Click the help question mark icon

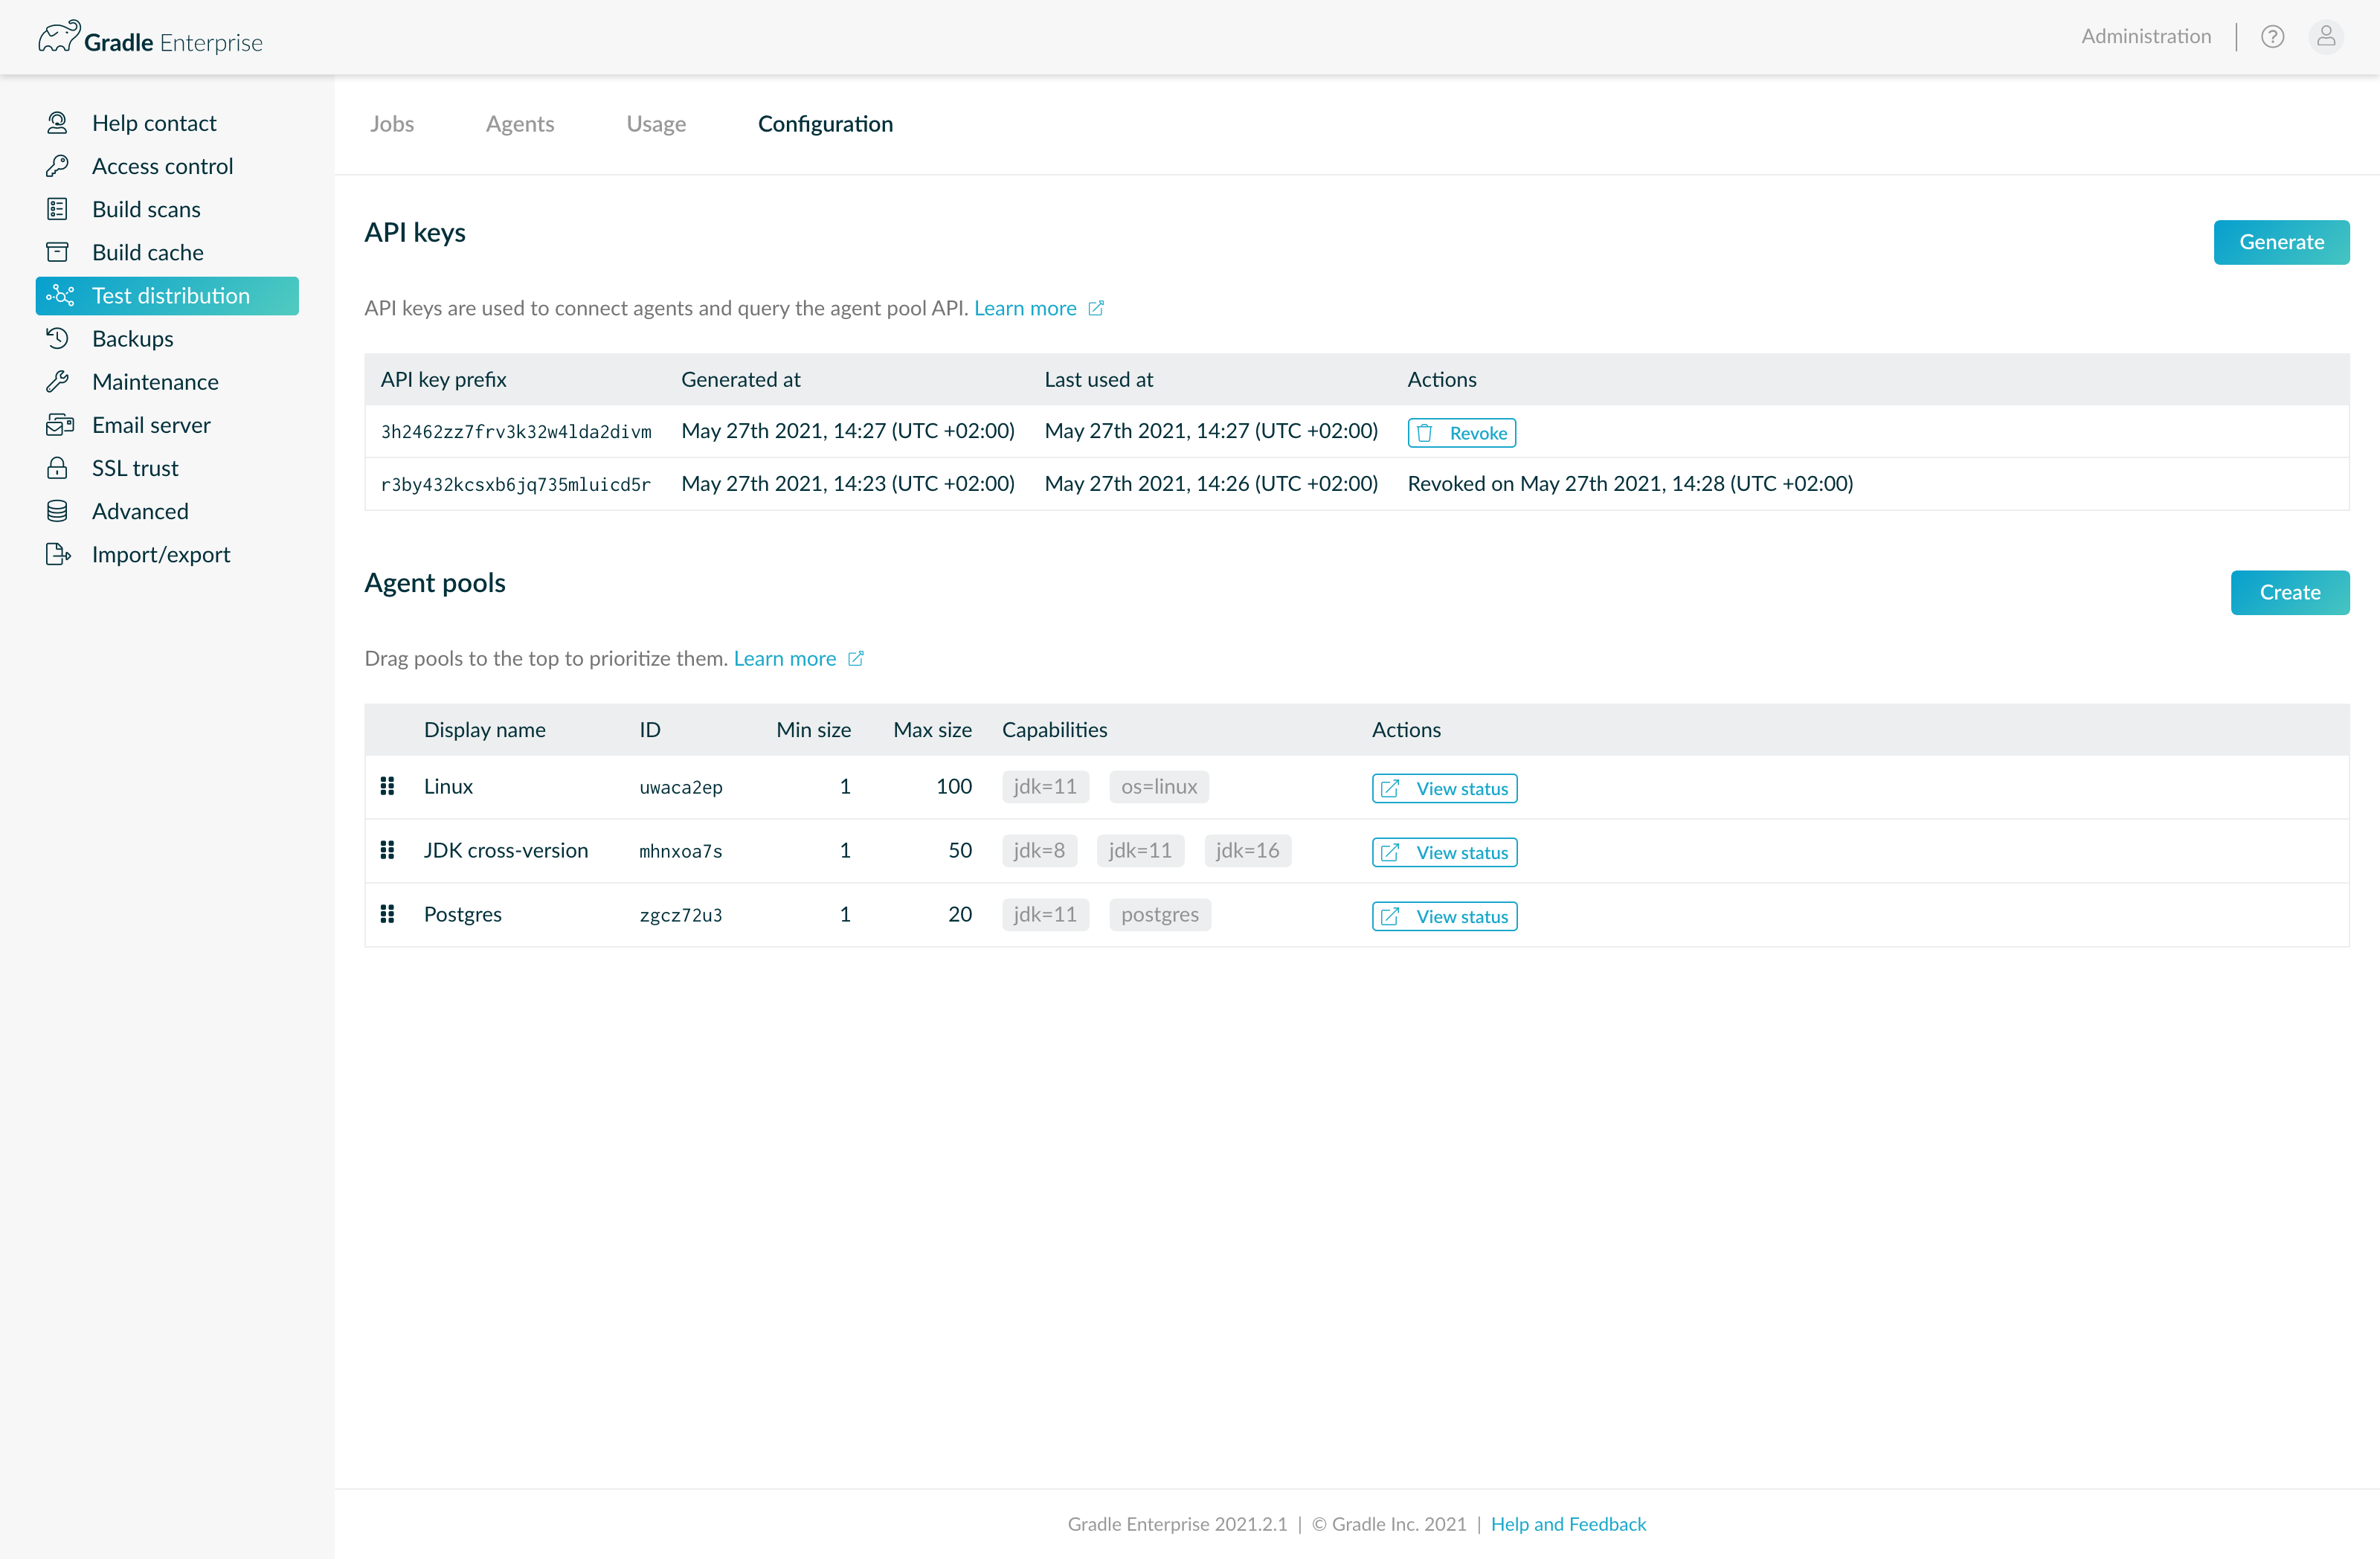coord(2272,36)
